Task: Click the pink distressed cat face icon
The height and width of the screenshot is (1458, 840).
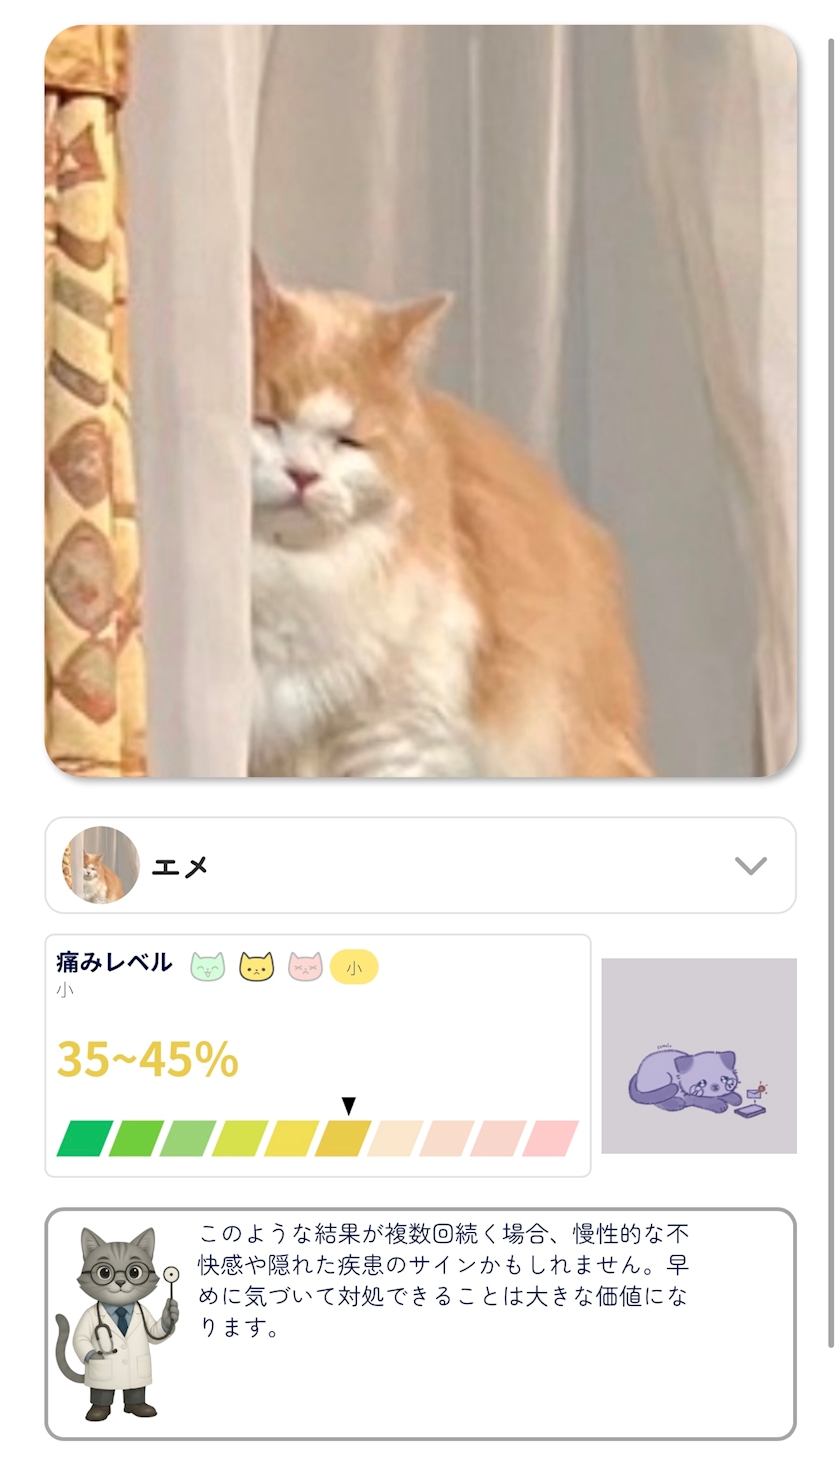Action: pyautogui.click(x=305, y=967)
